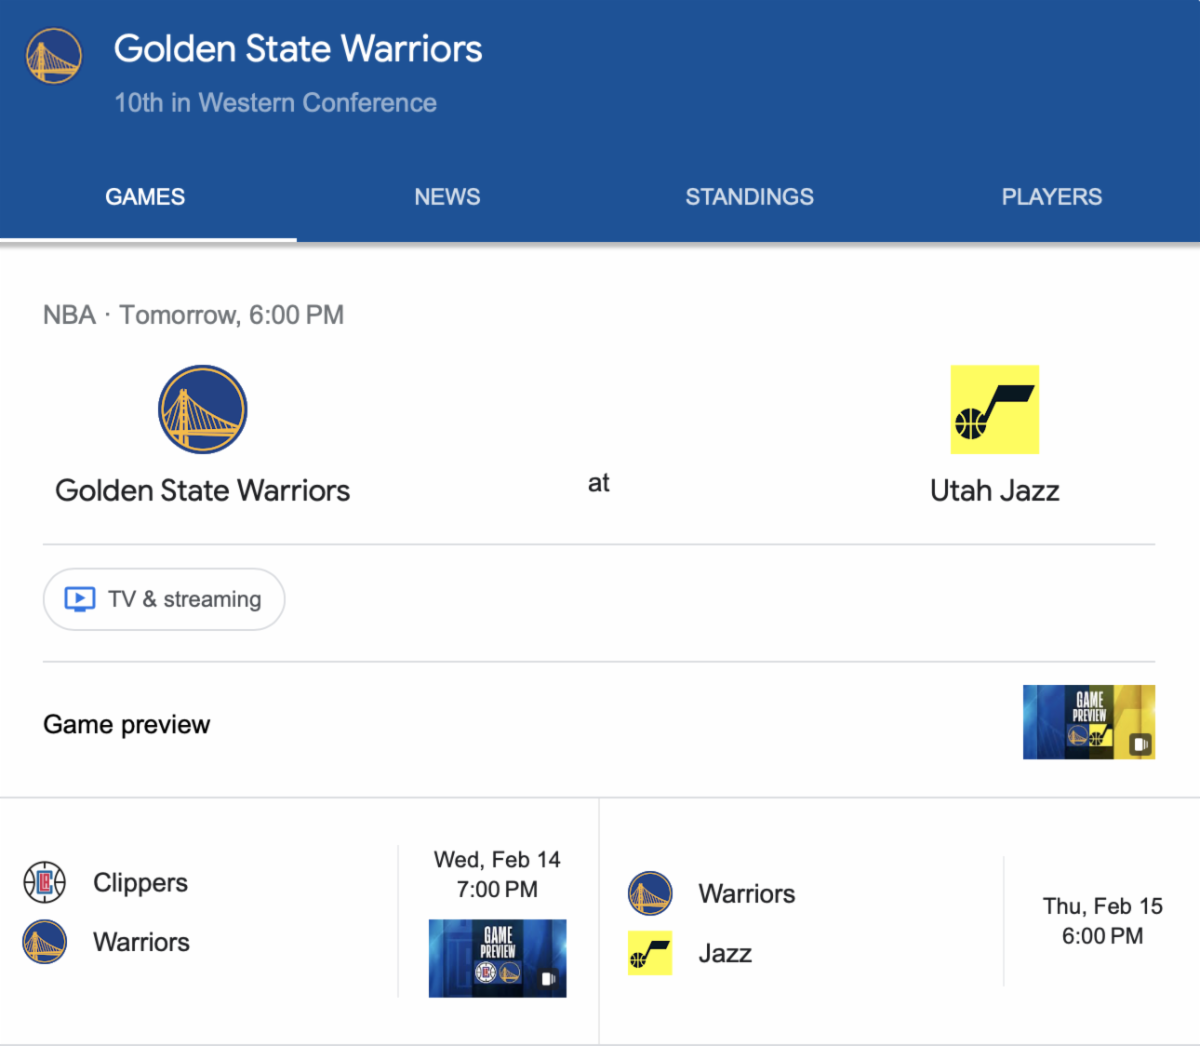Open the Clippers vs Warriors preview thumbnail

click(x=497, y=958)
